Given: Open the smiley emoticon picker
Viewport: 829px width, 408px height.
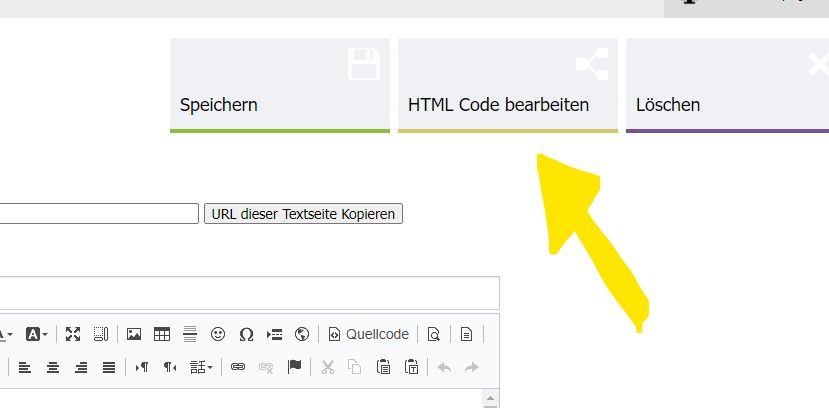Looking at the screenshot, I should (x=218, y=334).
